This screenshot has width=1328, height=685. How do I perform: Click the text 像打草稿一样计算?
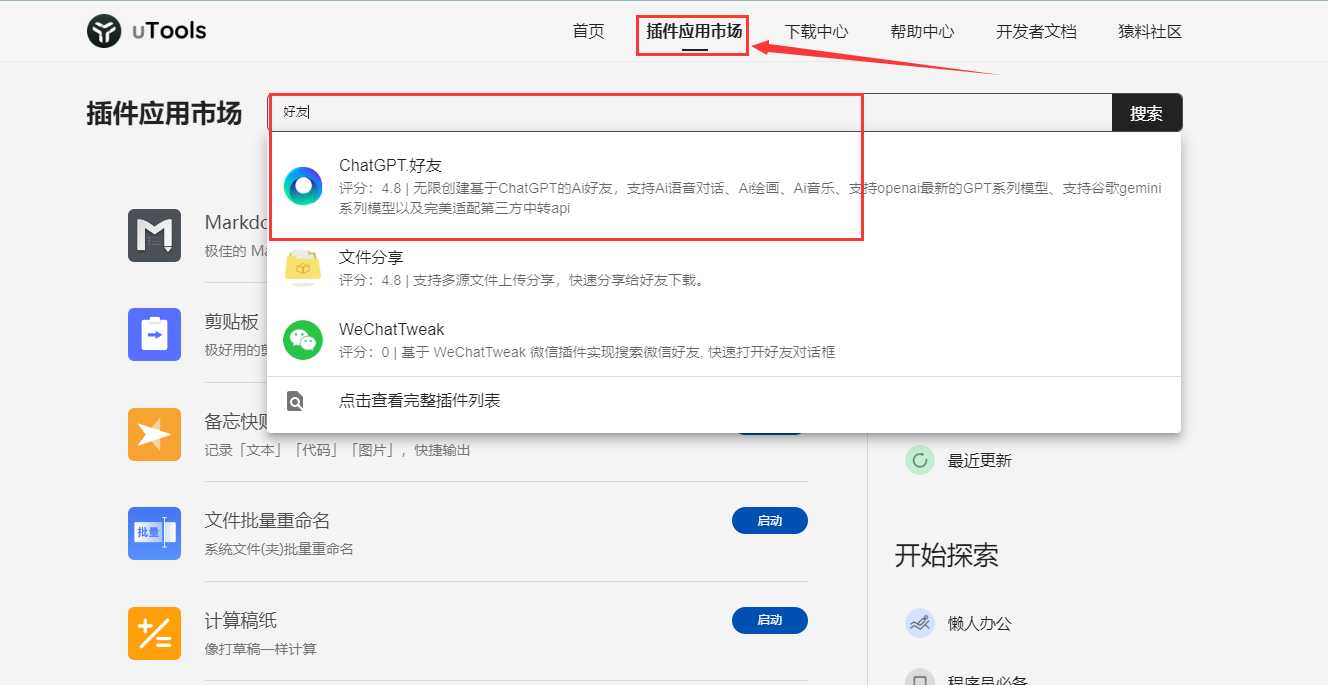pos(261,649)
